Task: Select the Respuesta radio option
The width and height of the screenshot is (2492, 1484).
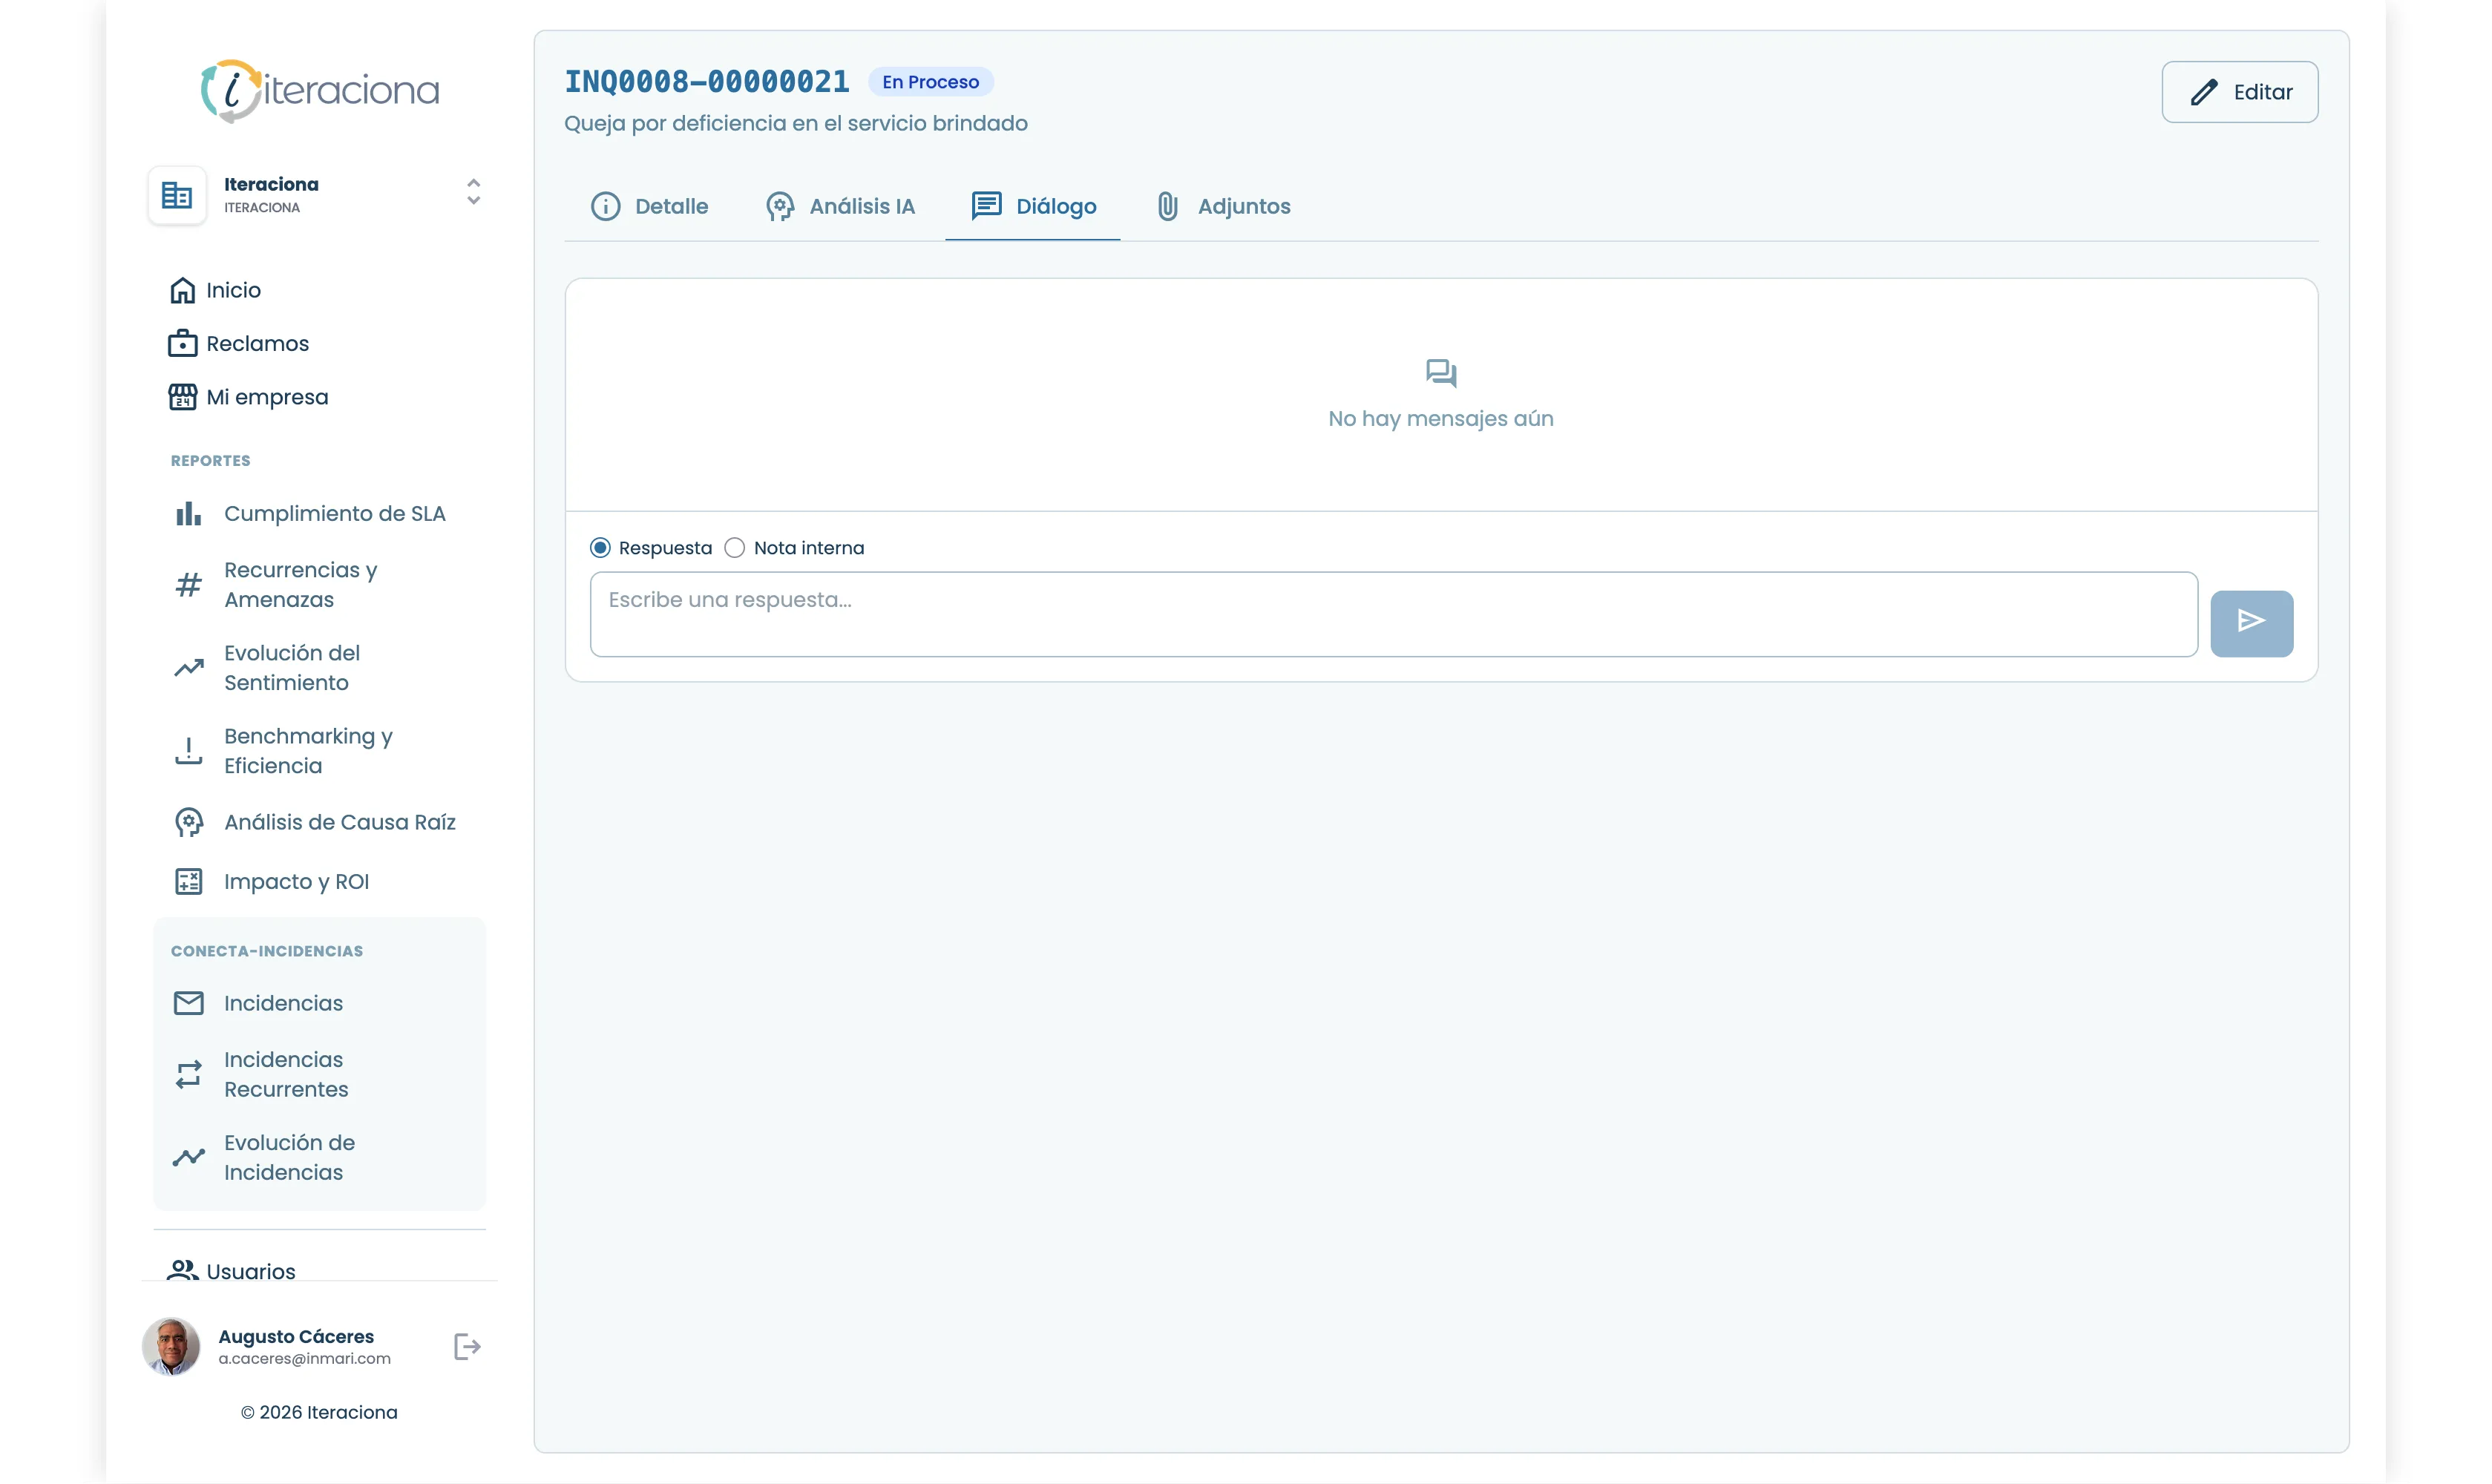Action: click(600, 547)
